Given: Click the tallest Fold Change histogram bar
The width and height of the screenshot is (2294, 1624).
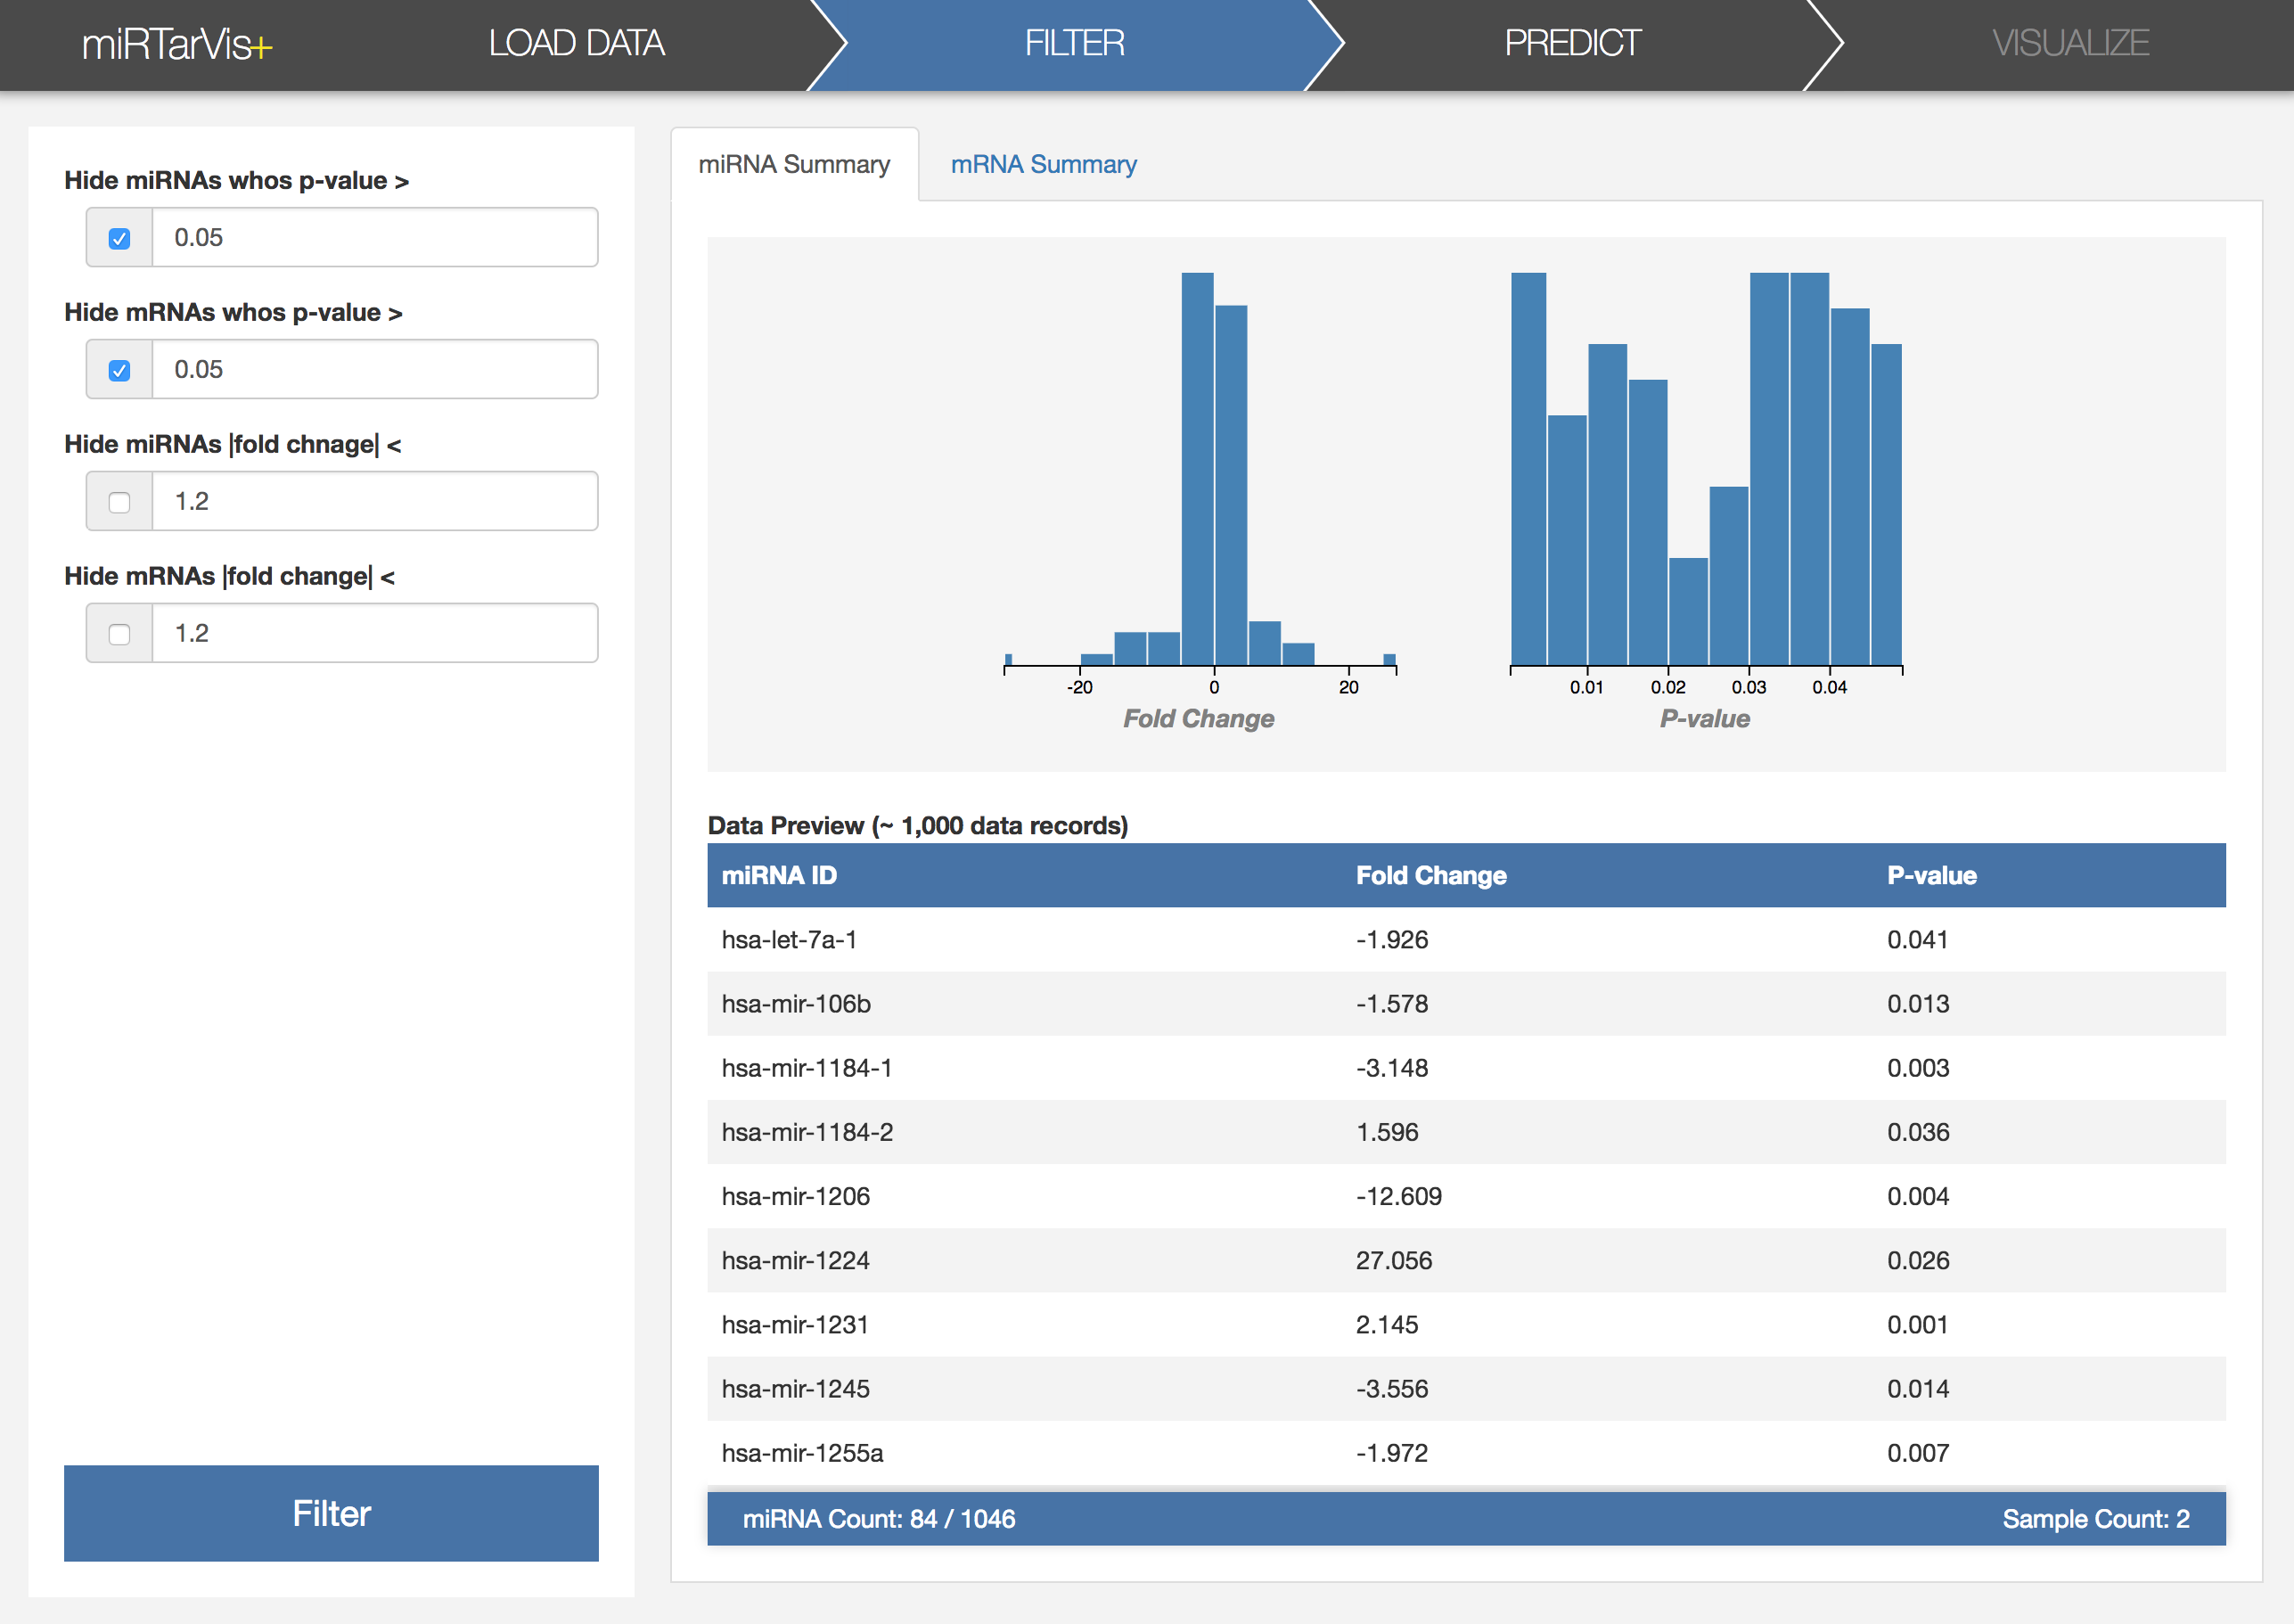Looking at the screenshot, I should pos(1197,468).
